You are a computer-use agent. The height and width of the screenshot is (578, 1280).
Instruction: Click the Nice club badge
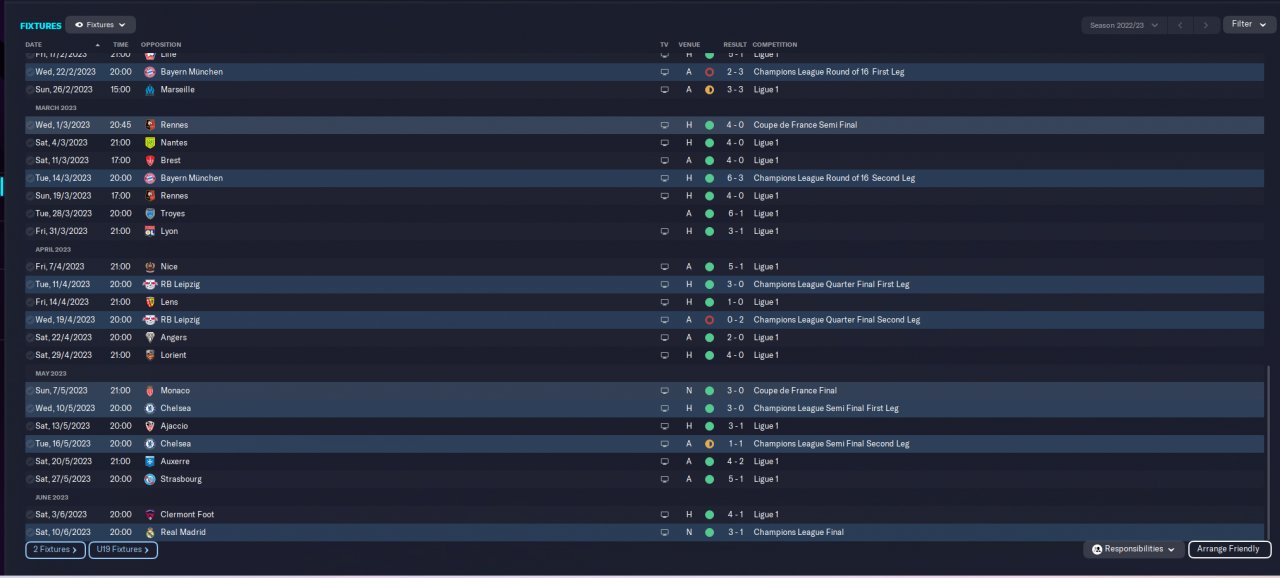pos(150,267)
